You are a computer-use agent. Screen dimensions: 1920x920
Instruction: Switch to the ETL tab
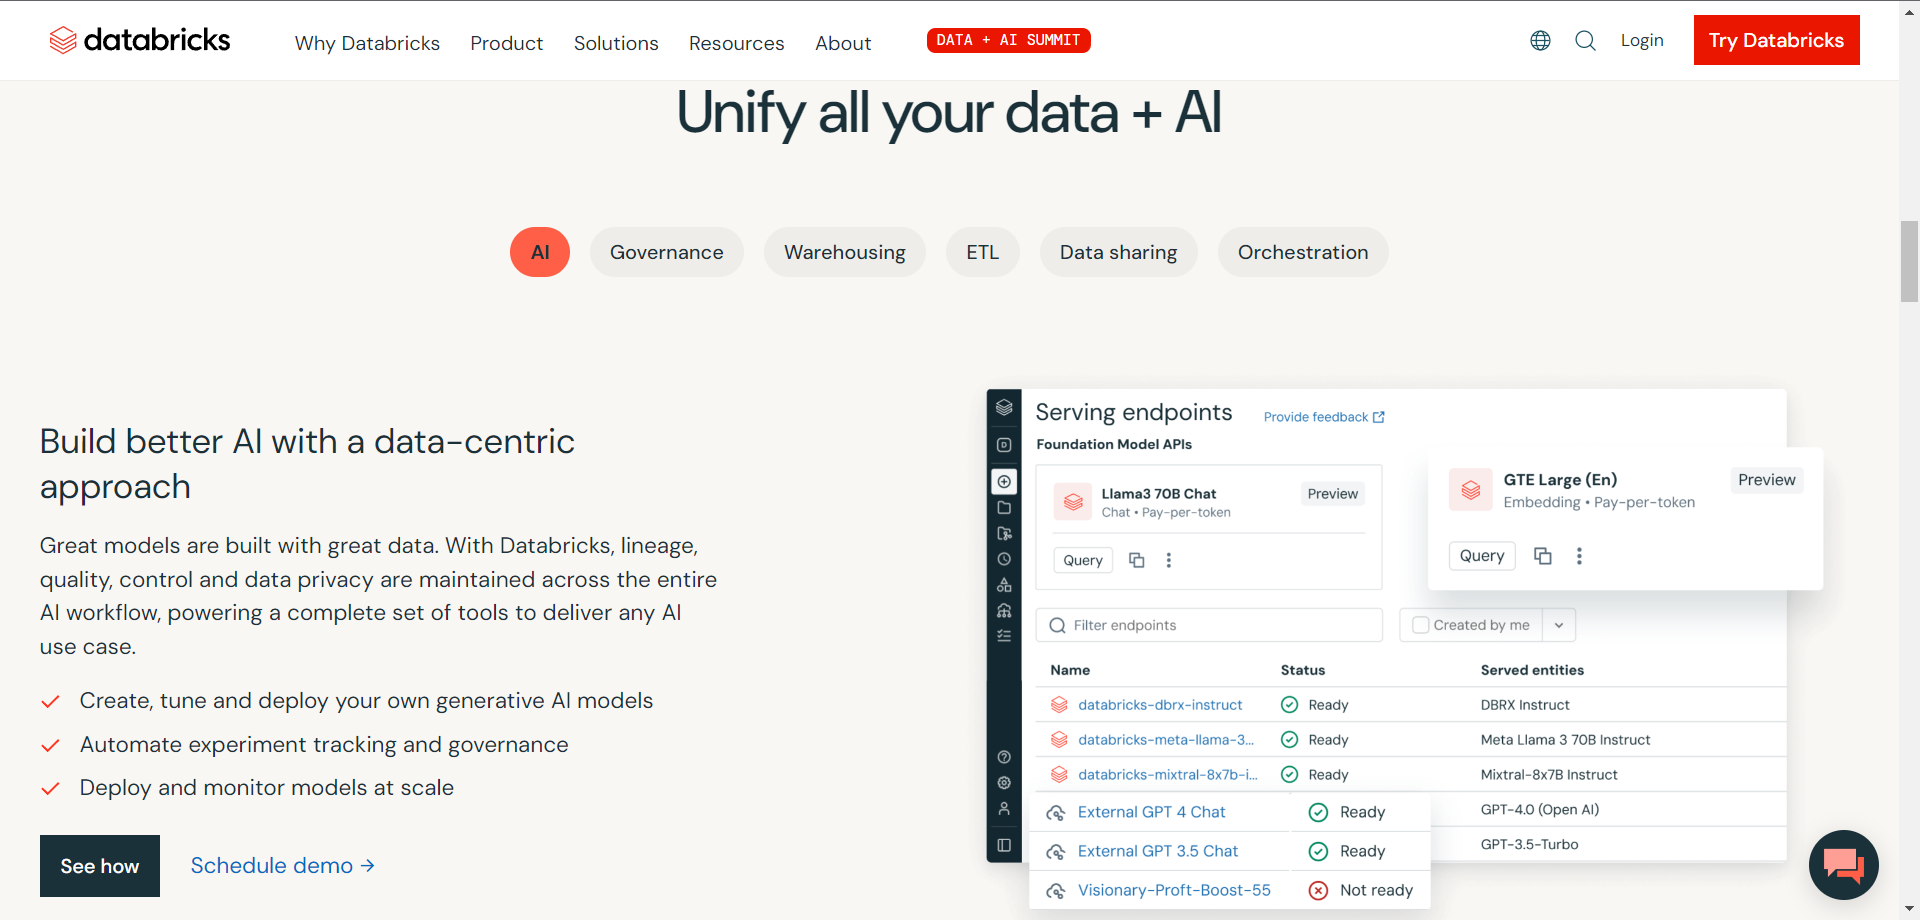click(x=983, y=252)
